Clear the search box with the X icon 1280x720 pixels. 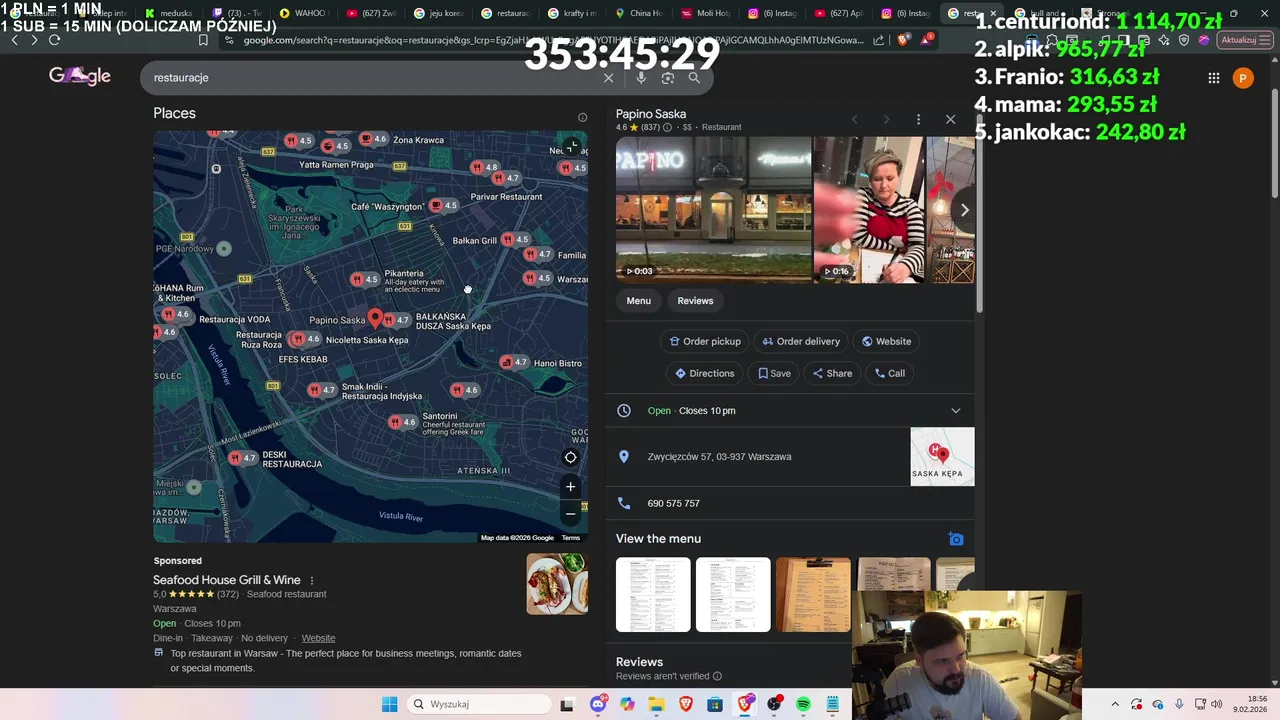click(x=608, y=78)
